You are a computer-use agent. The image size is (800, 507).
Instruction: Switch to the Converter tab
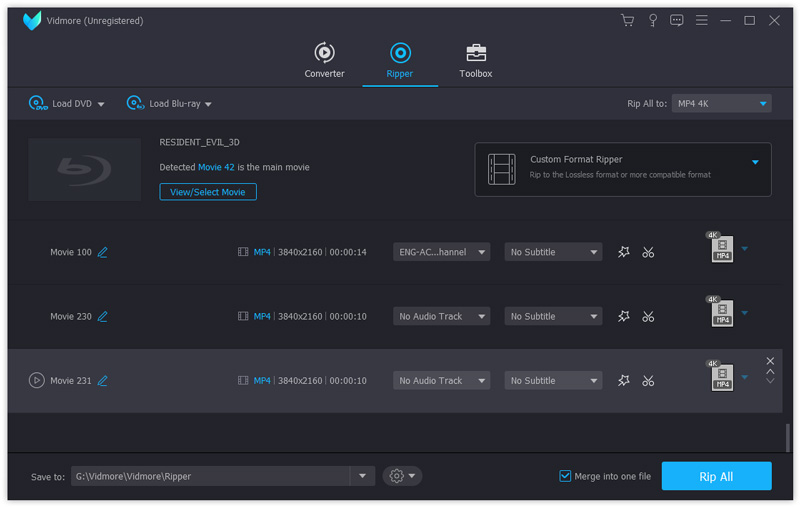point(324,60)
